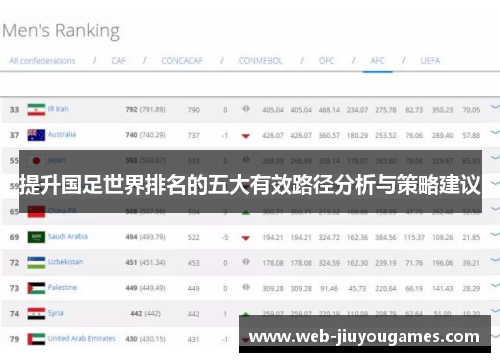500x362 pixels.
Task: Expand the Uzbekistan row details chevron
Action: 495,260
